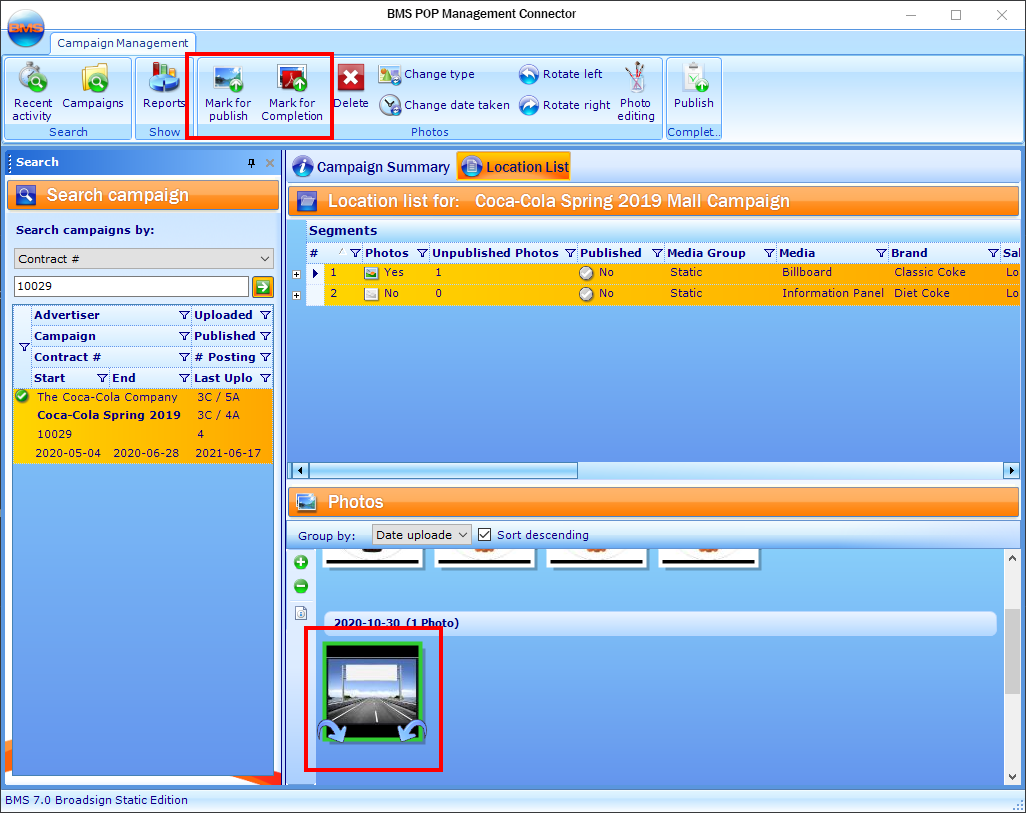
Task: Click the Search campaign header
Action: click(x=143, y=196)
